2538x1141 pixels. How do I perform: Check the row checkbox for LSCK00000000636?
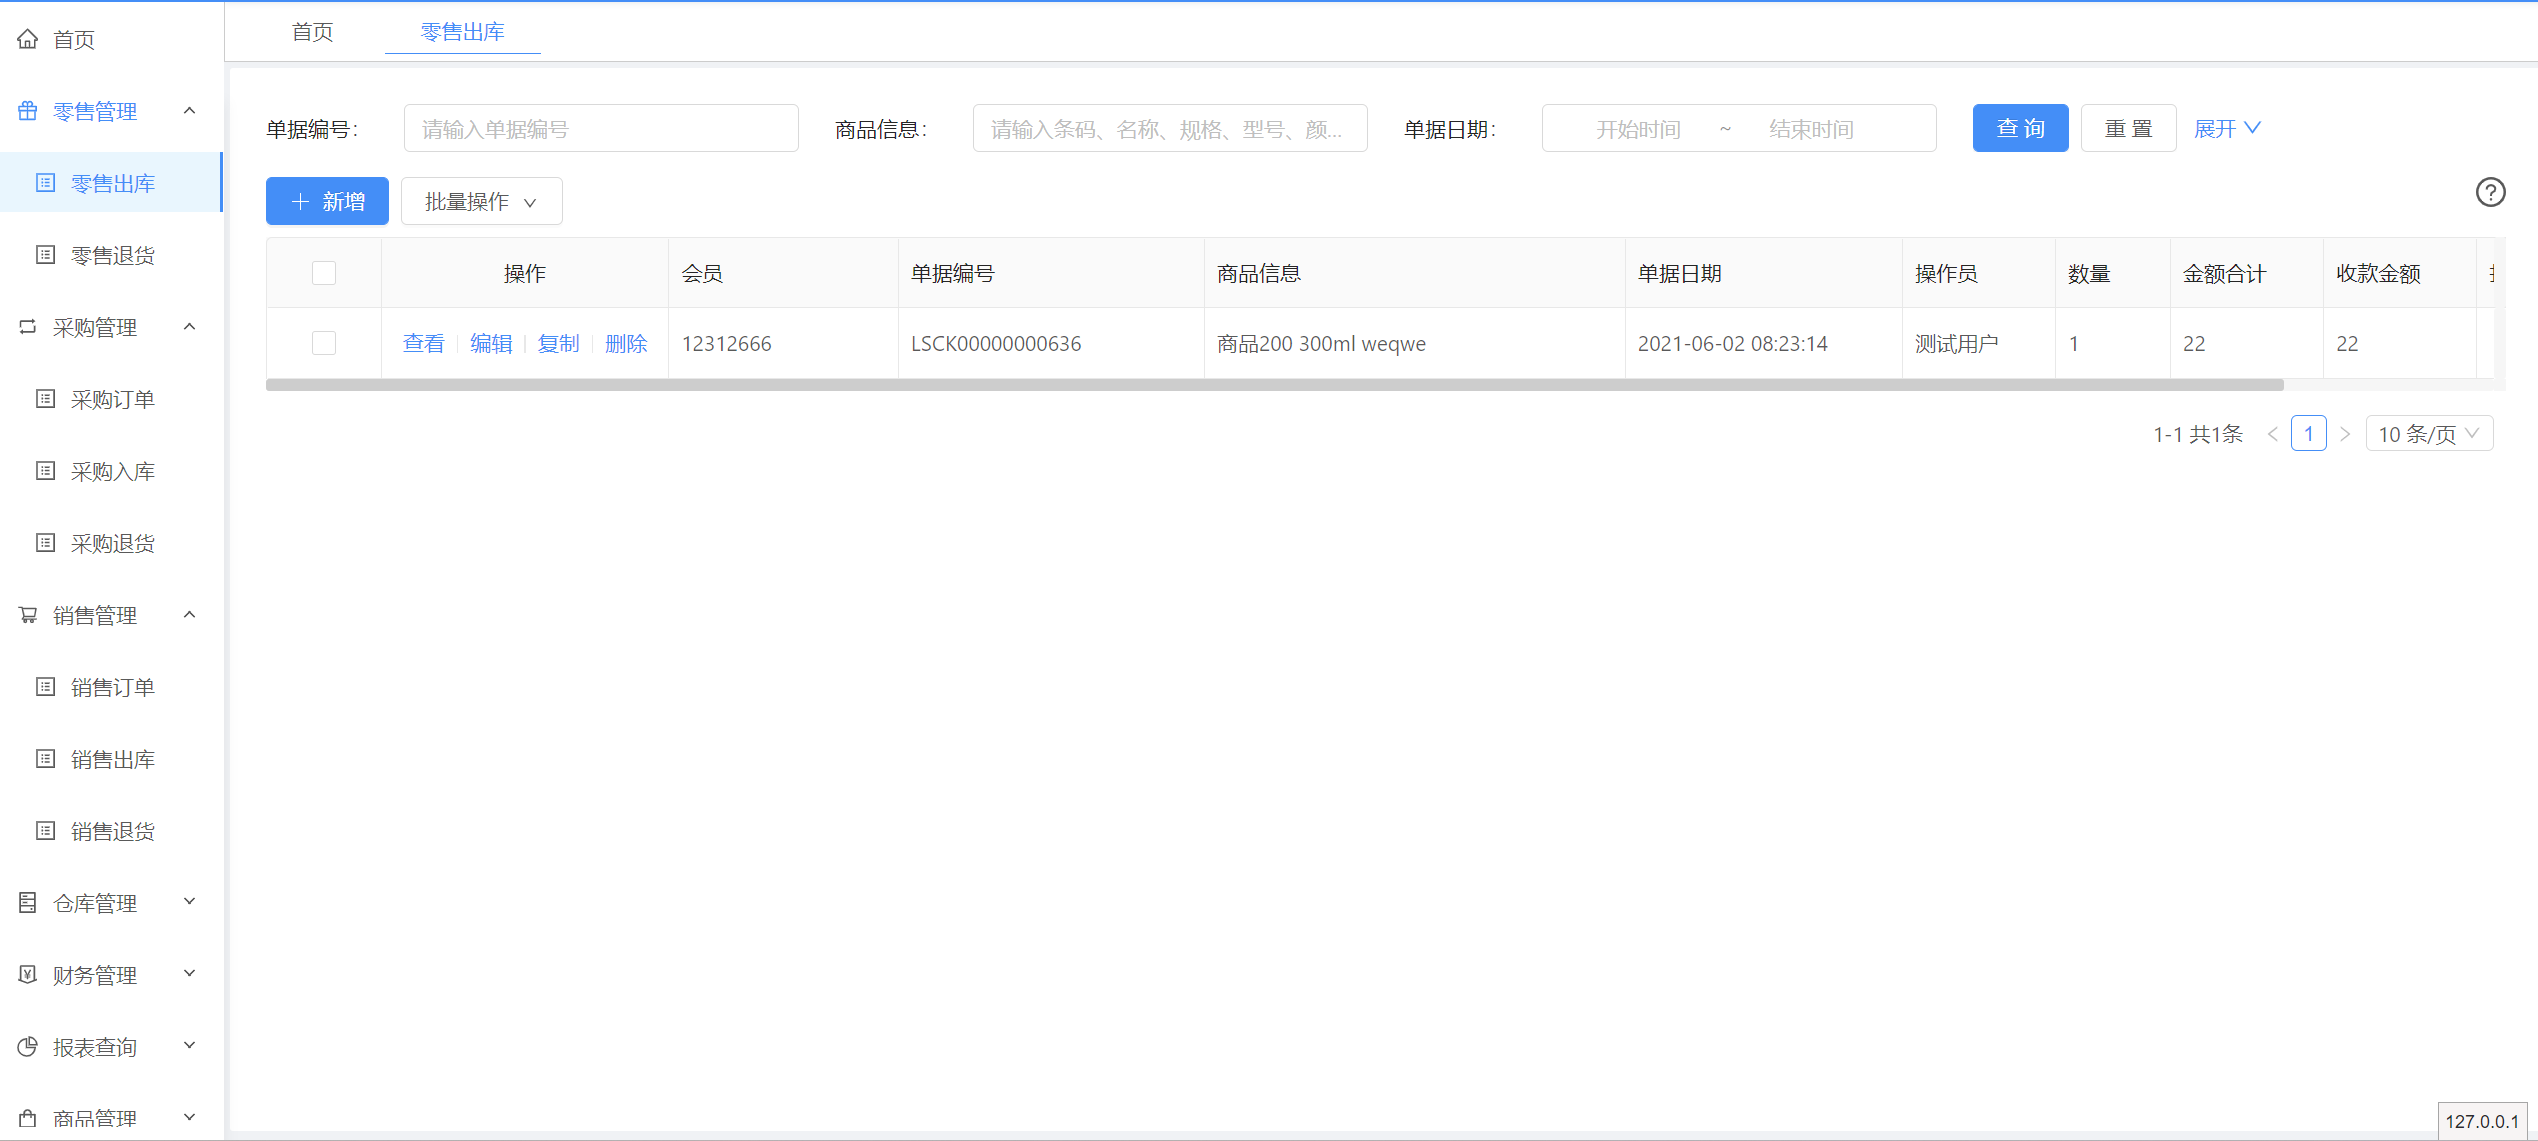[x=324, y=343]
